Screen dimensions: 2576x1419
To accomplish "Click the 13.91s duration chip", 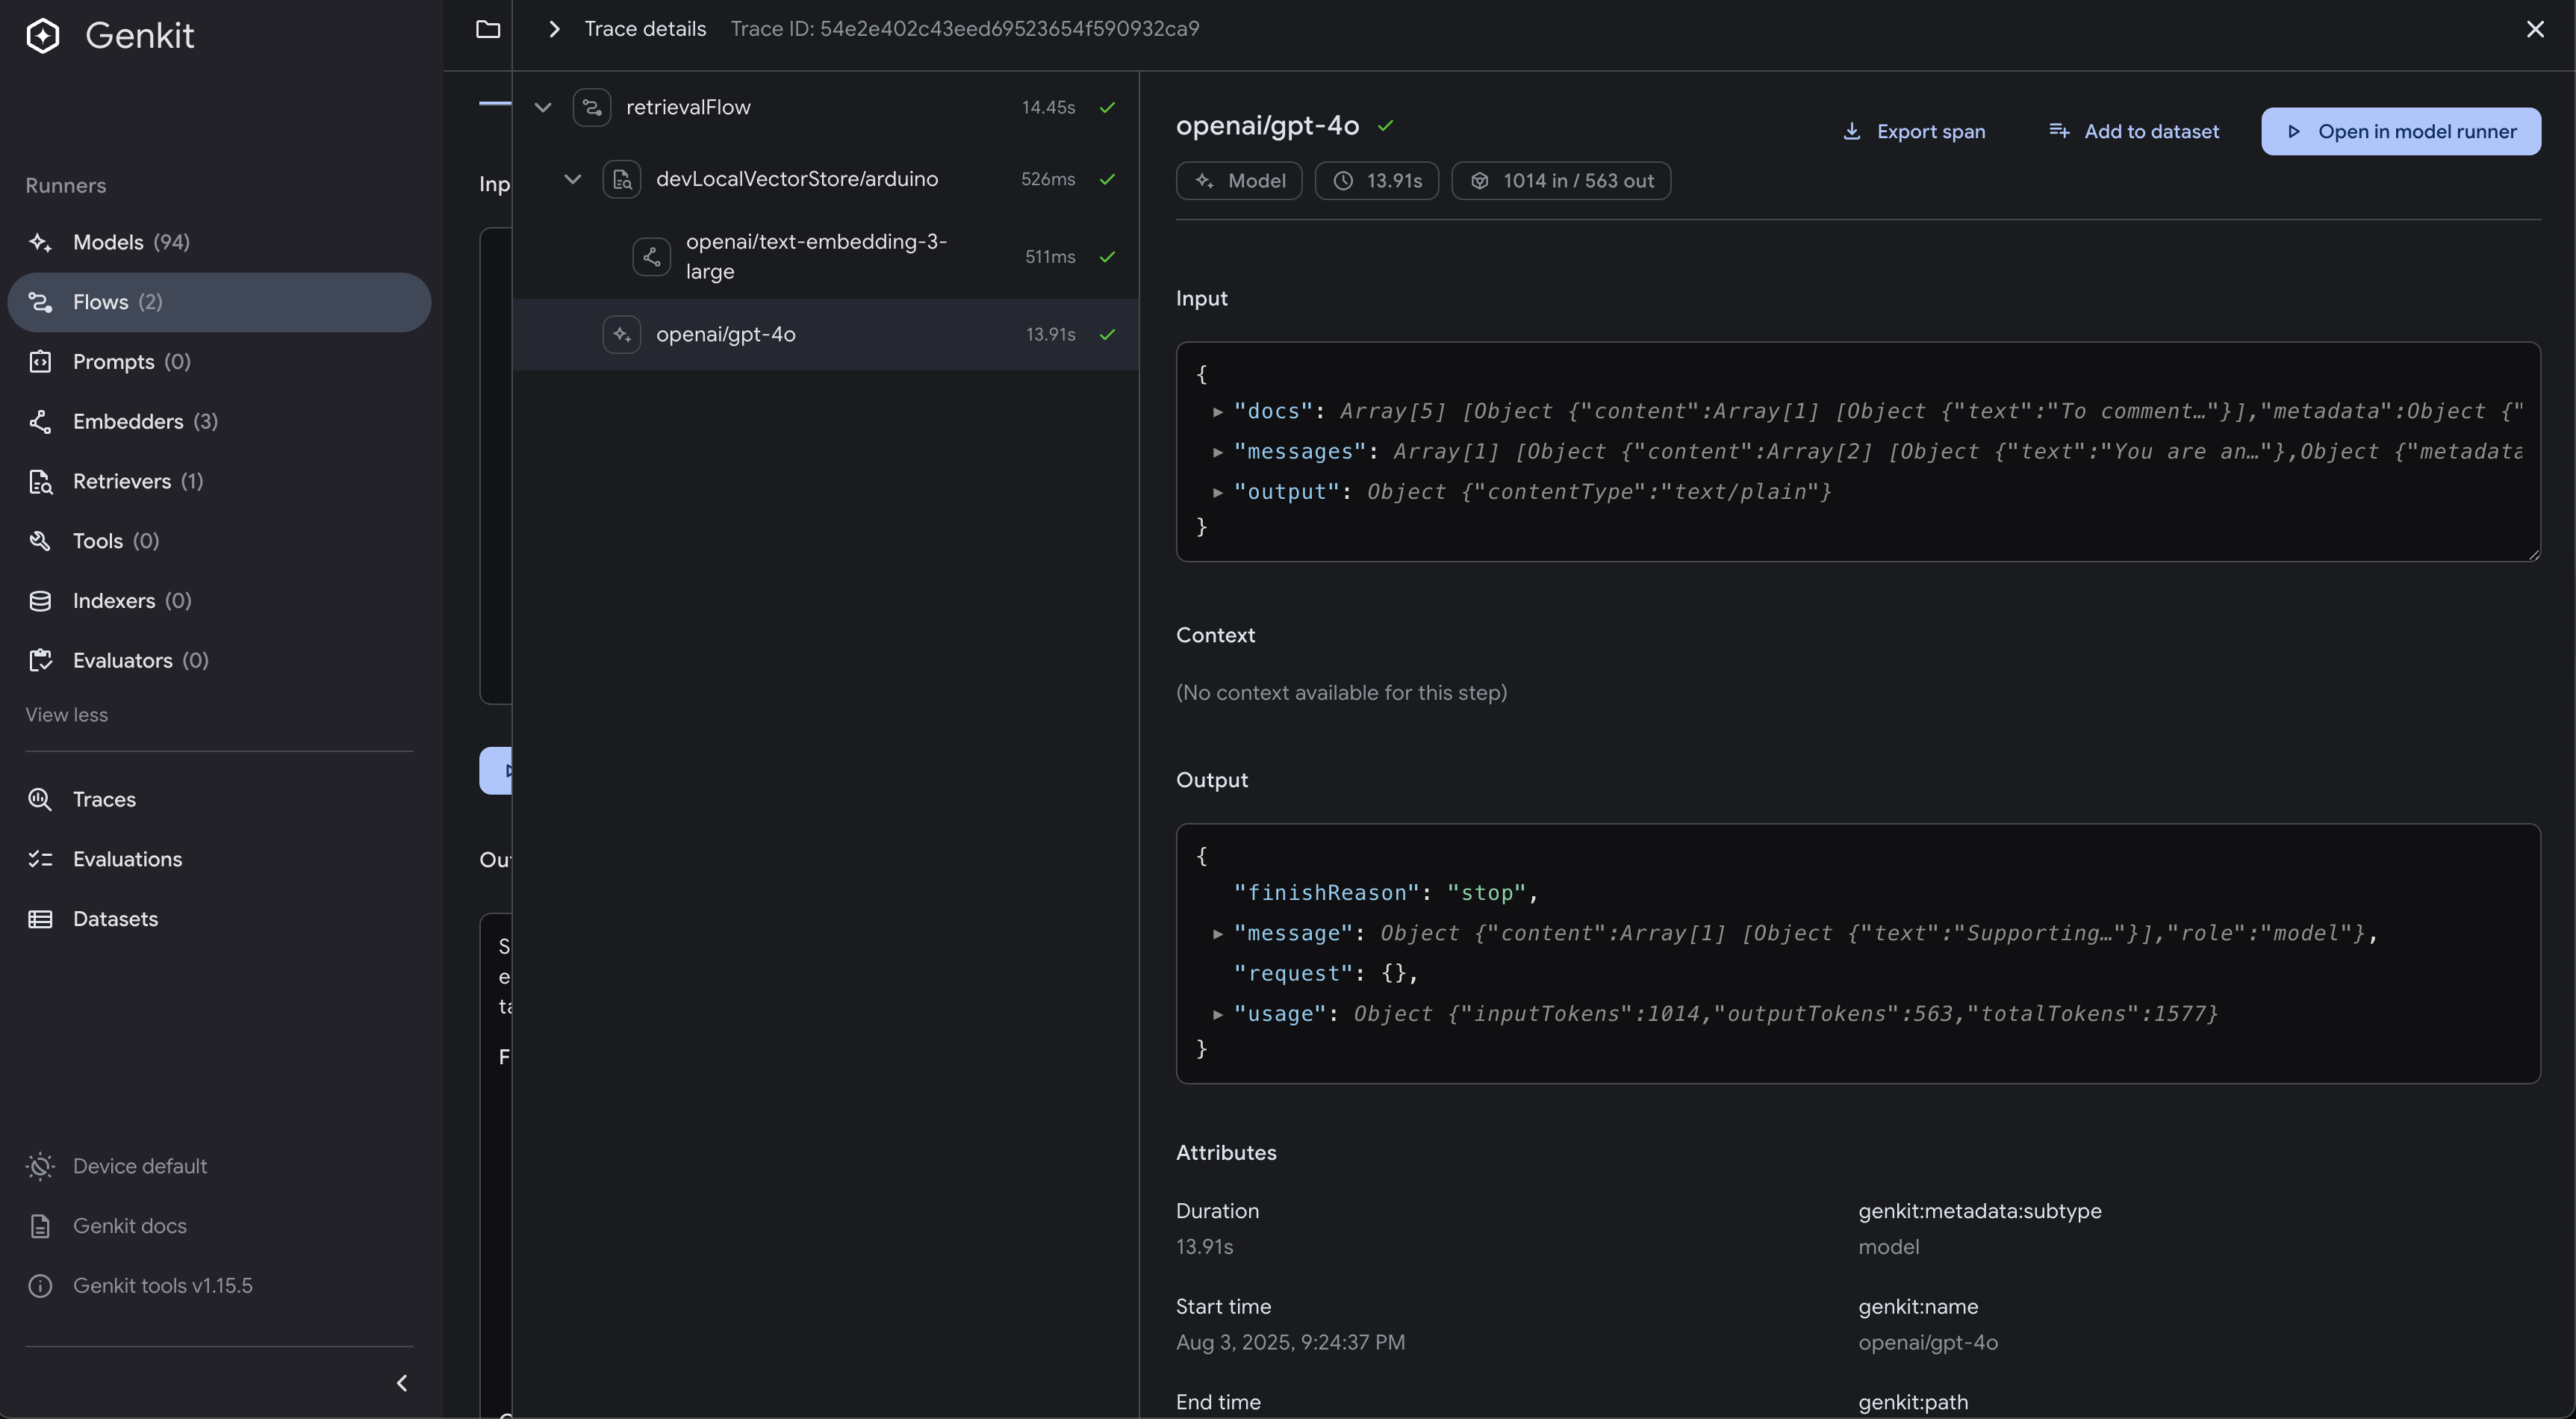I will (x=1377, y=181).
